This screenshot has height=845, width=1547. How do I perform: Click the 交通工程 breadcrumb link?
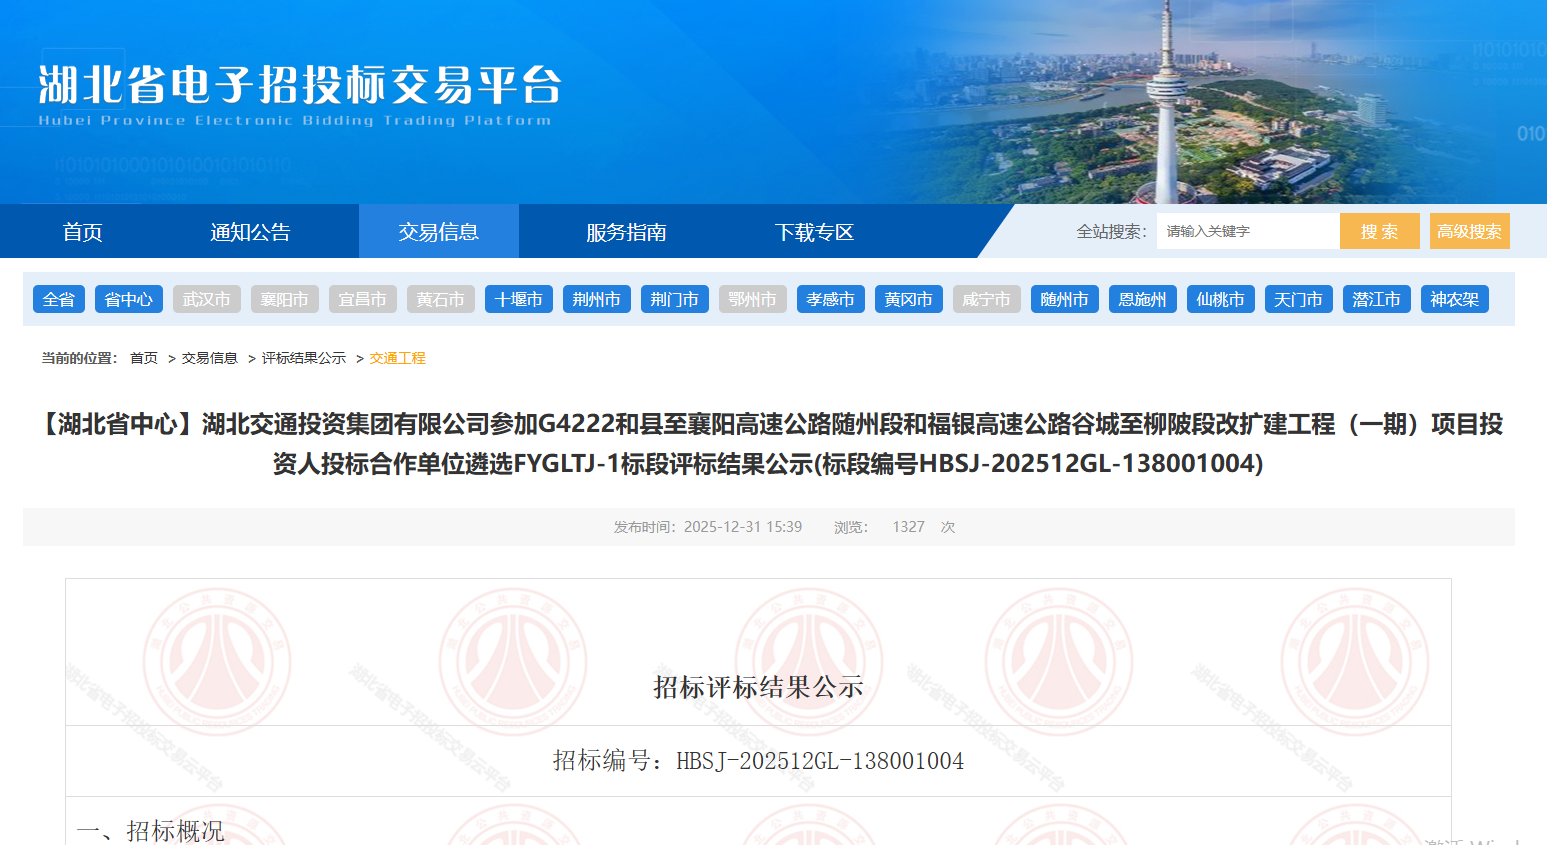pyautogui.click(x=397, y=358)
